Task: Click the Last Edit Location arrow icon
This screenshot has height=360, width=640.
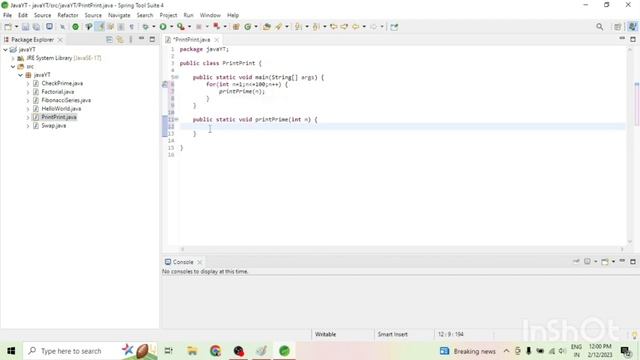Action: [x=333, y=27]
